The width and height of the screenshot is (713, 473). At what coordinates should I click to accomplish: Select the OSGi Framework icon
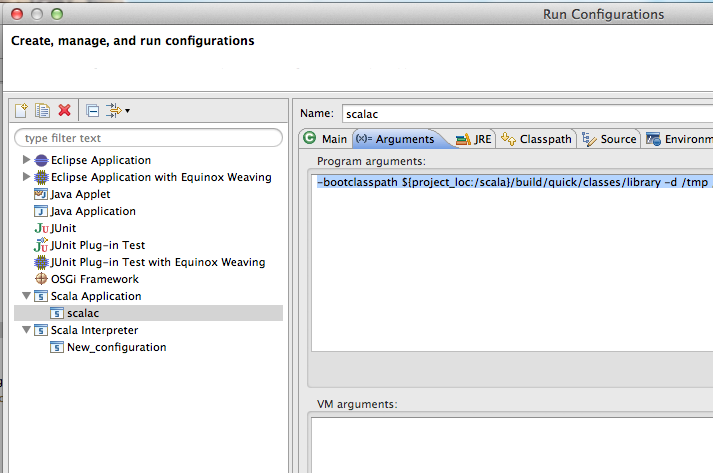coord(41,279)
